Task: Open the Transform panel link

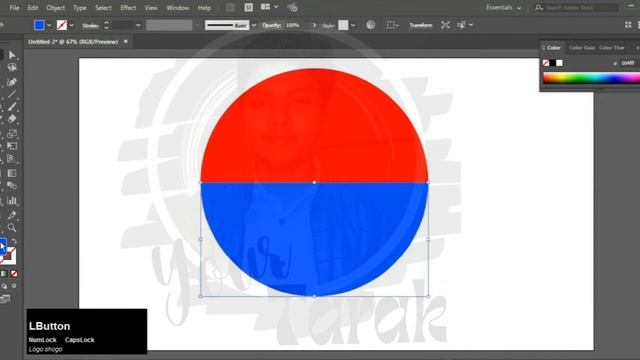Action: (x=421, y=25)
